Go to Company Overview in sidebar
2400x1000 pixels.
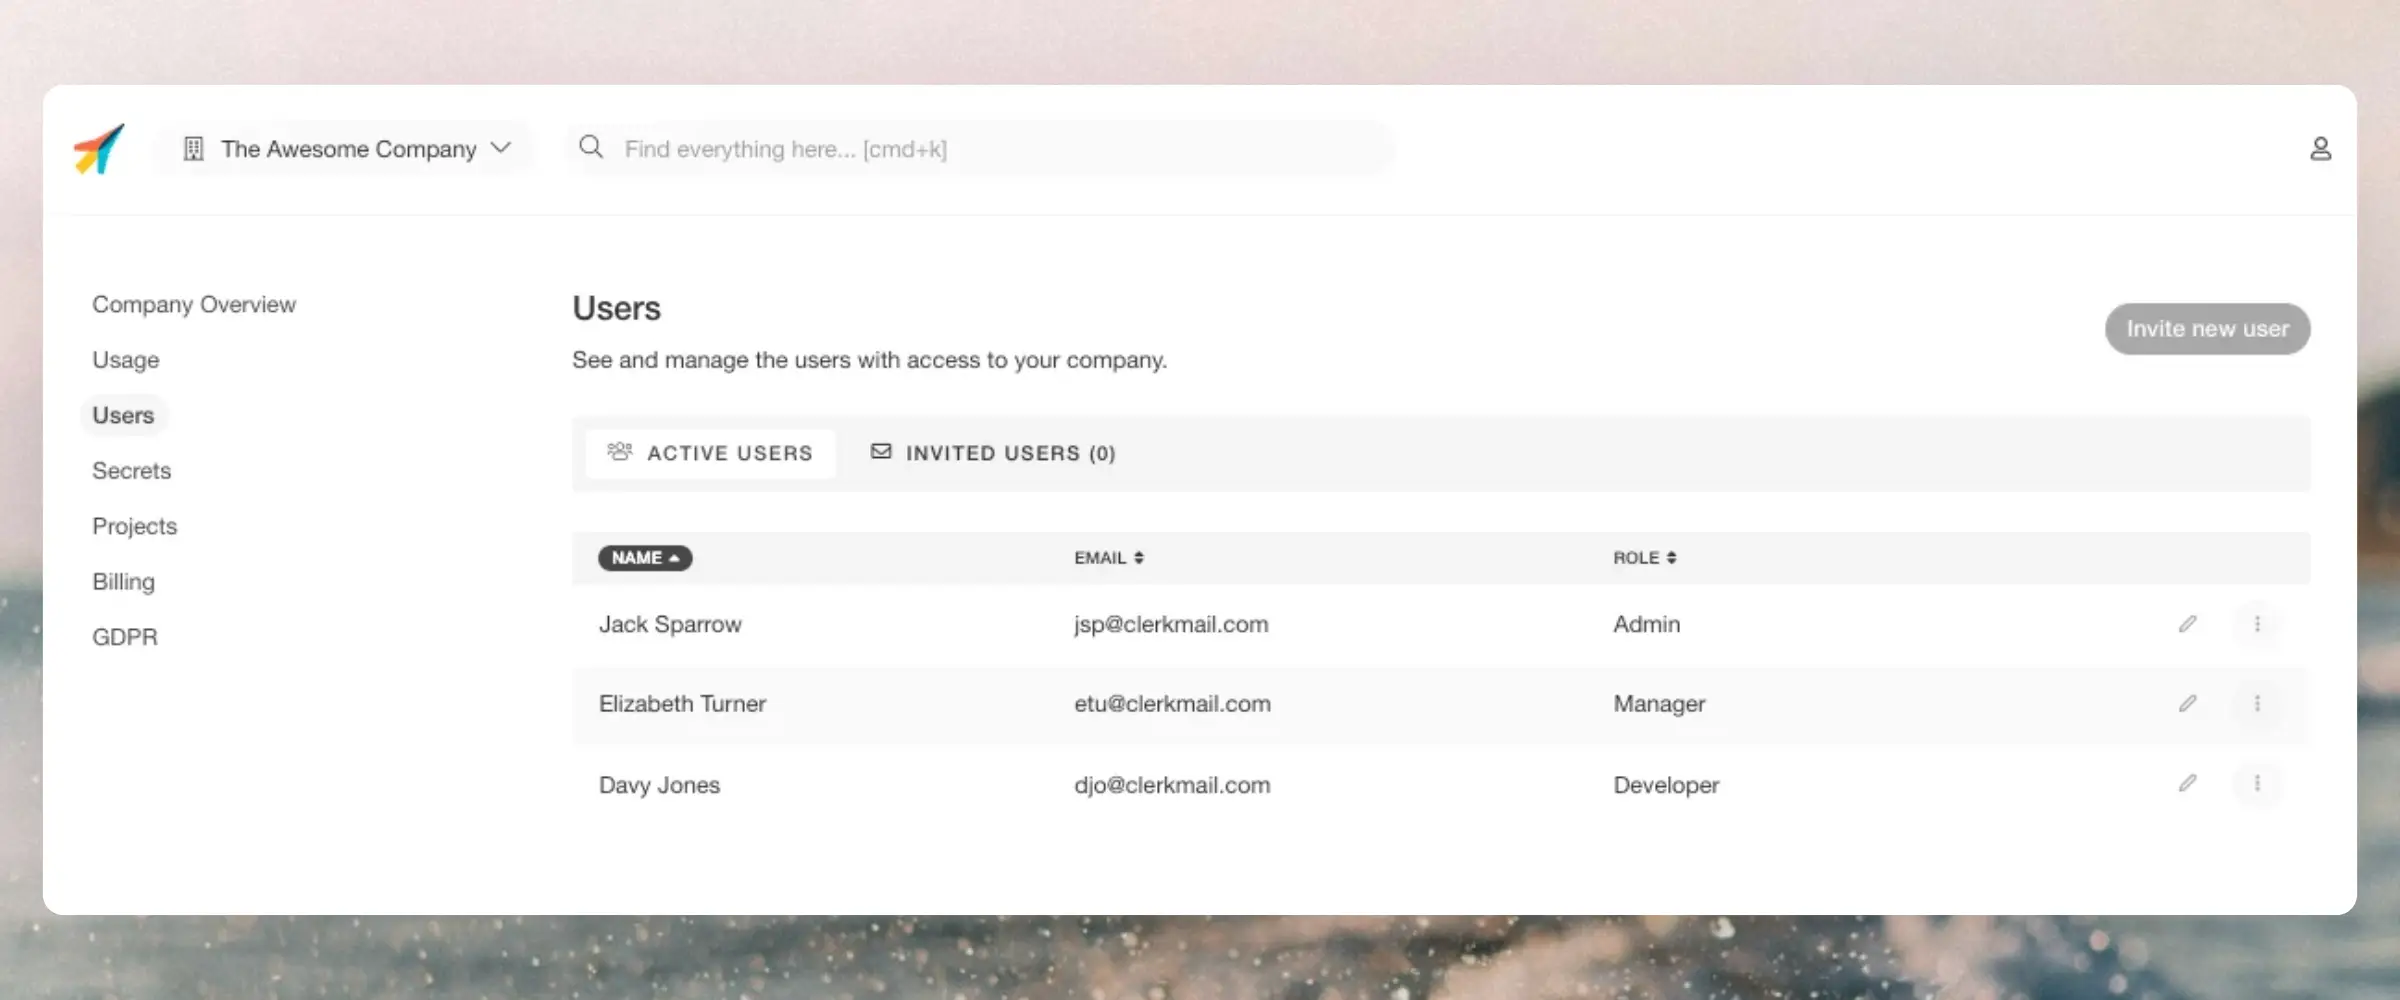point(194,304)
